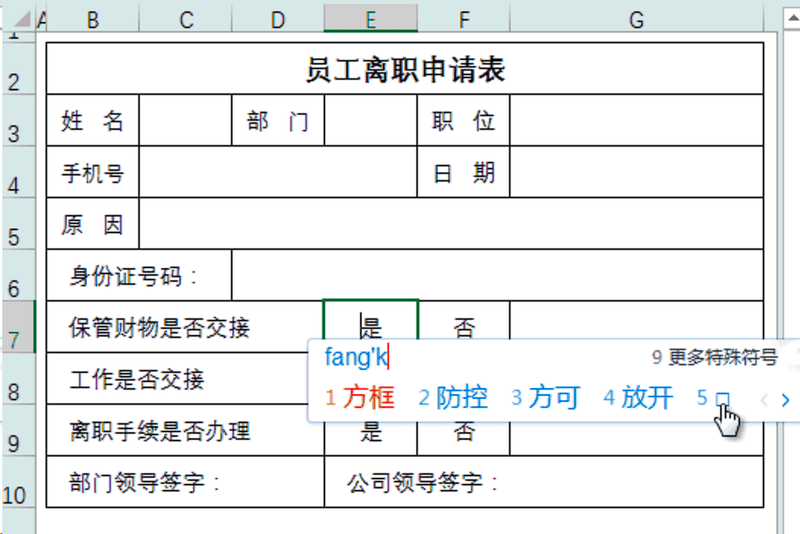Select column D header
The width and height of the screenshot is (800, 534).
pos(278,20)
